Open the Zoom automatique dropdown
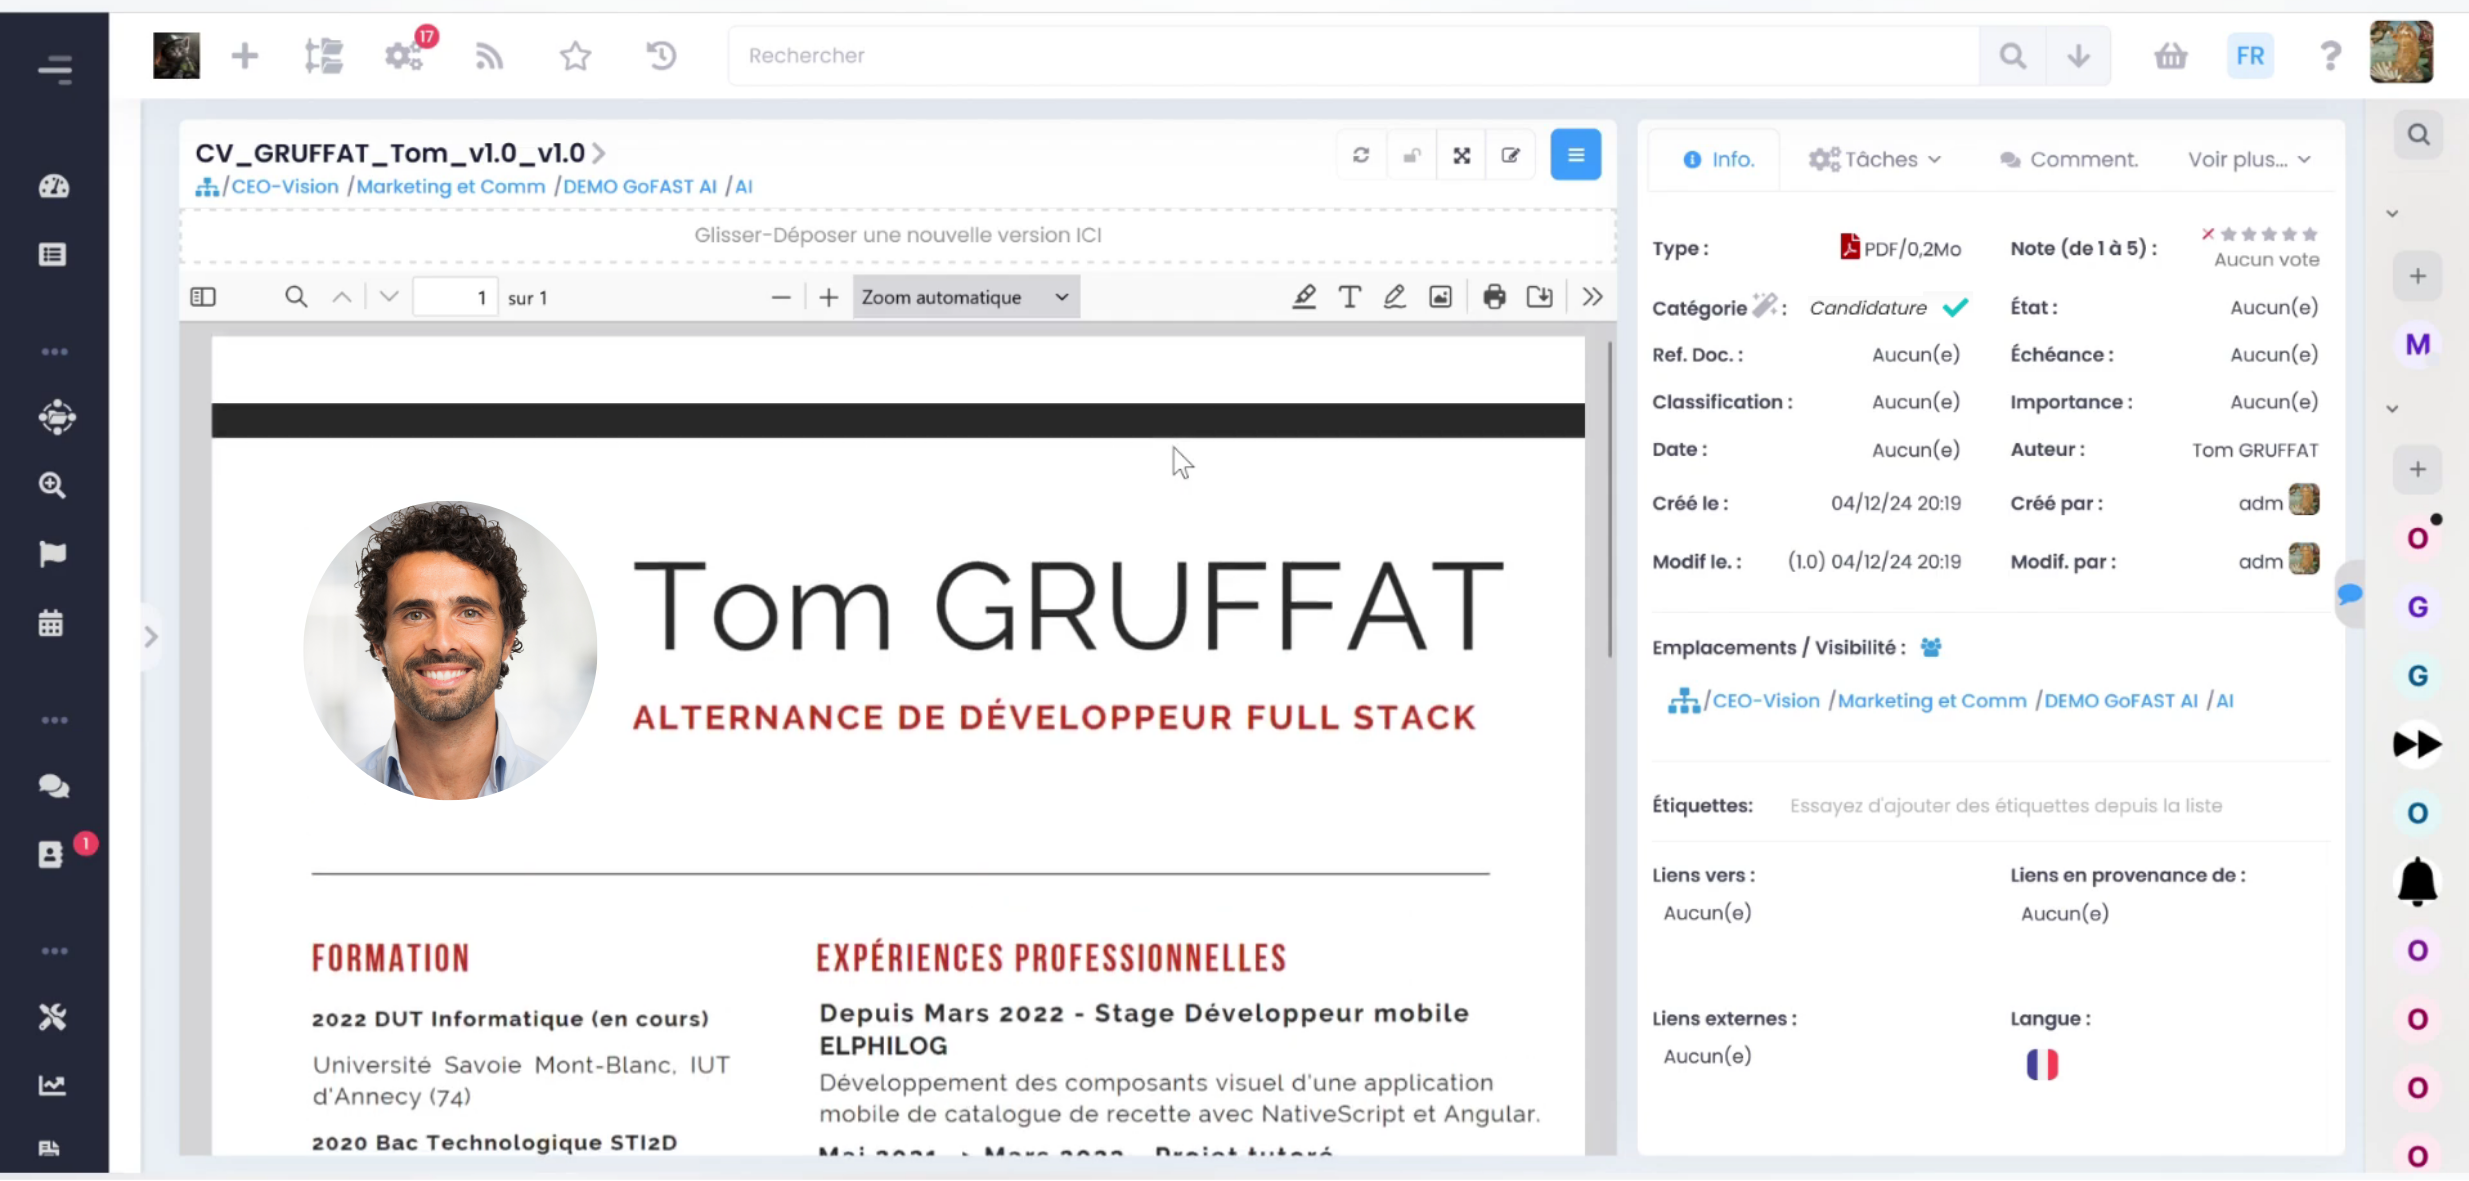2469x1181 pixels. click(963, 296)
